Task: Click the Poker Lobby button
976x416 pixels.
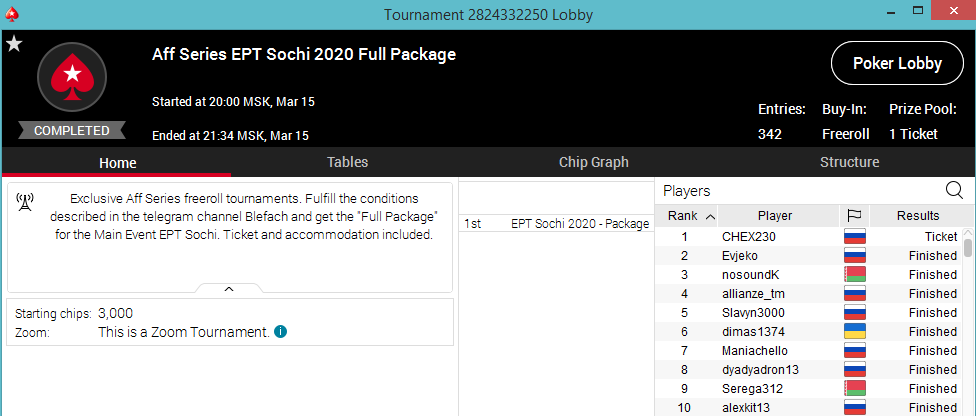Action: (x=897, y=64)
